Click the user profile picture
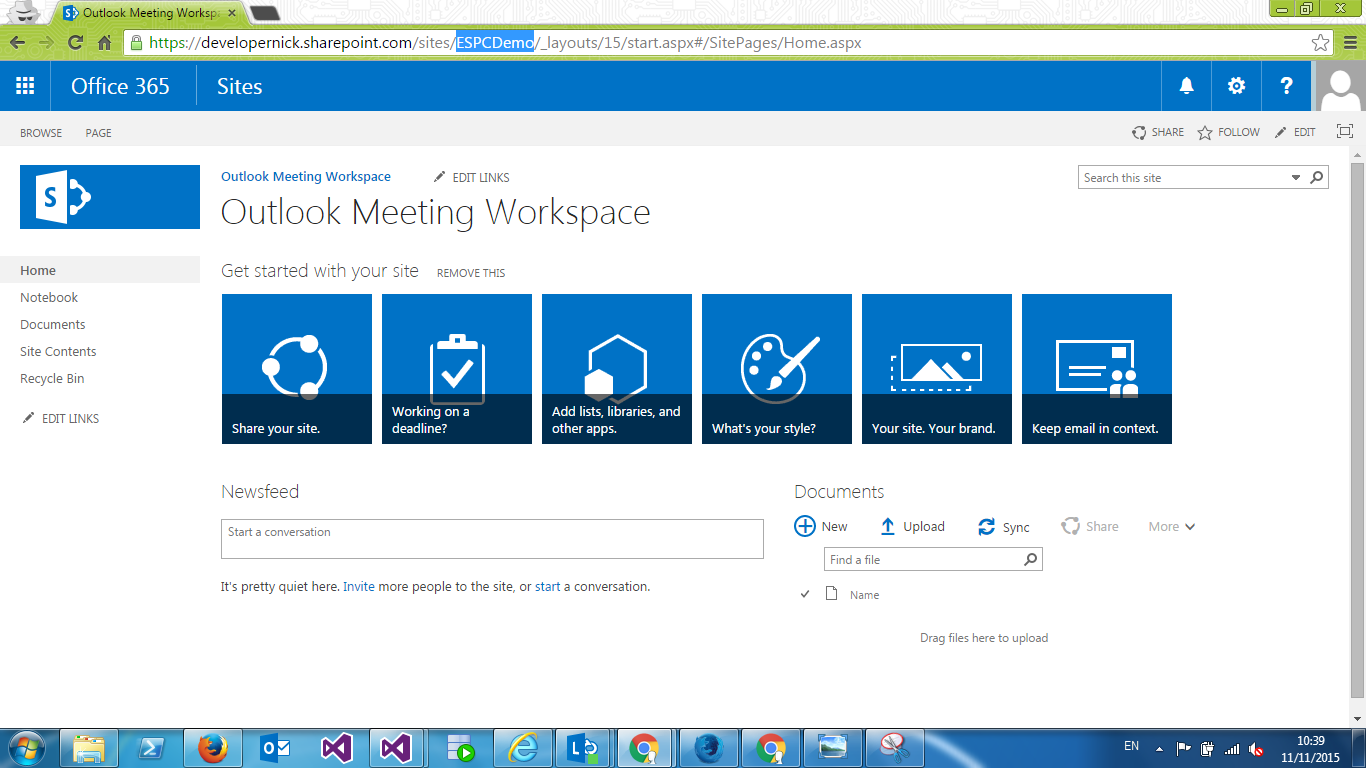This screenshot has height=768, width=1366. click(x=1339, y=86)
